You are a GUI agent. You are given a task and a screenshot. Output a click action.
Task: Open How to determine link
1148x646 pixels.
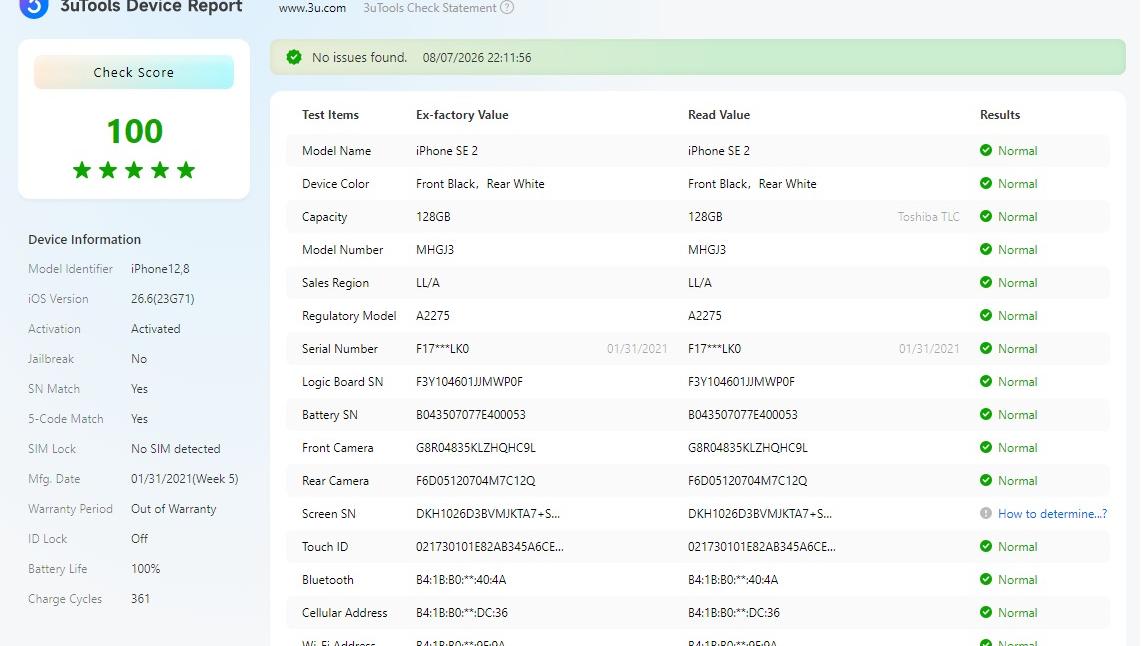[1052, 513]
